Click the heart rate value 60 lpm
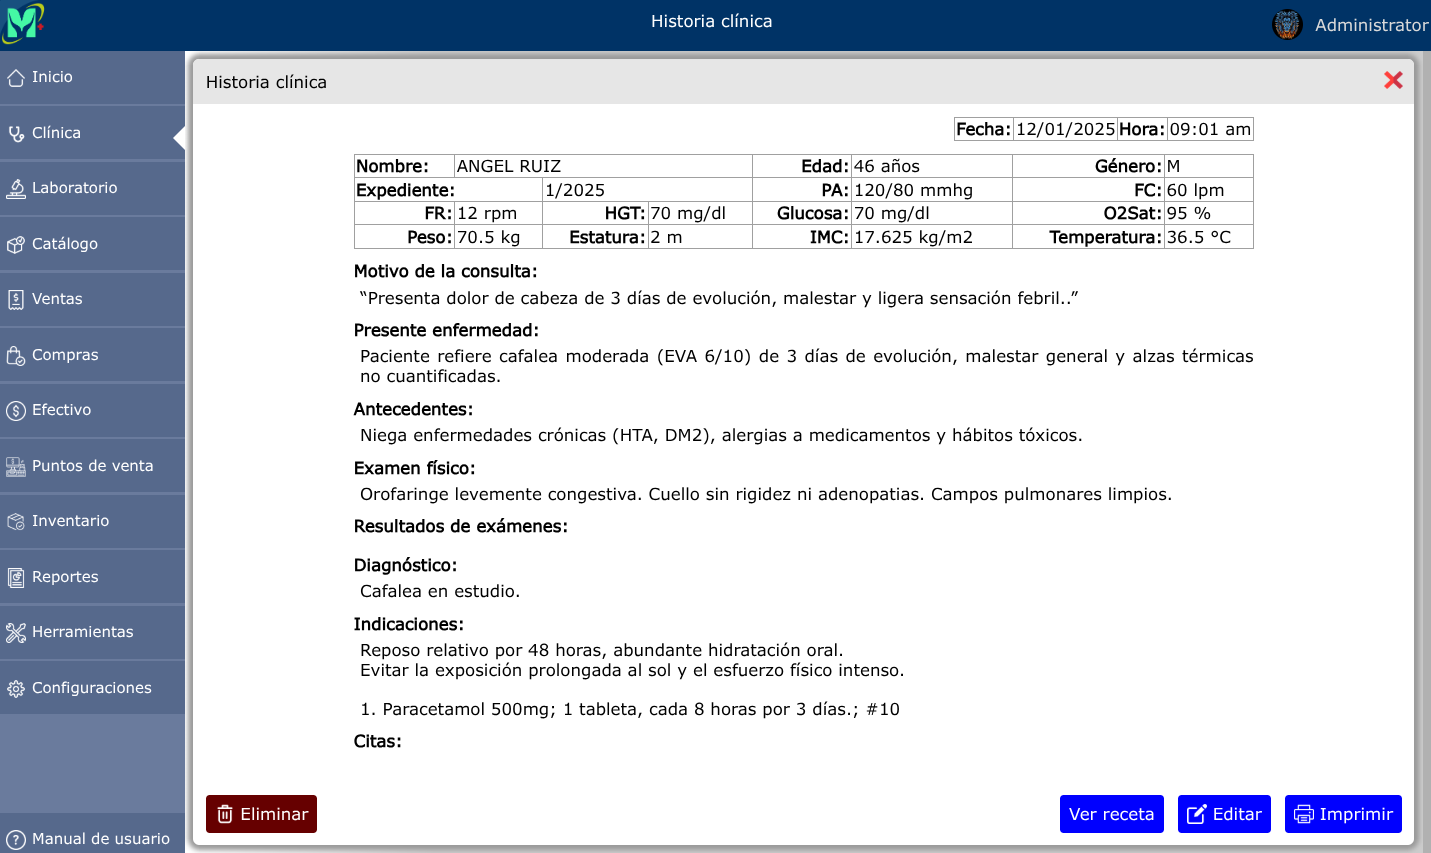 pyautogui.click(x=1196, y=190)
